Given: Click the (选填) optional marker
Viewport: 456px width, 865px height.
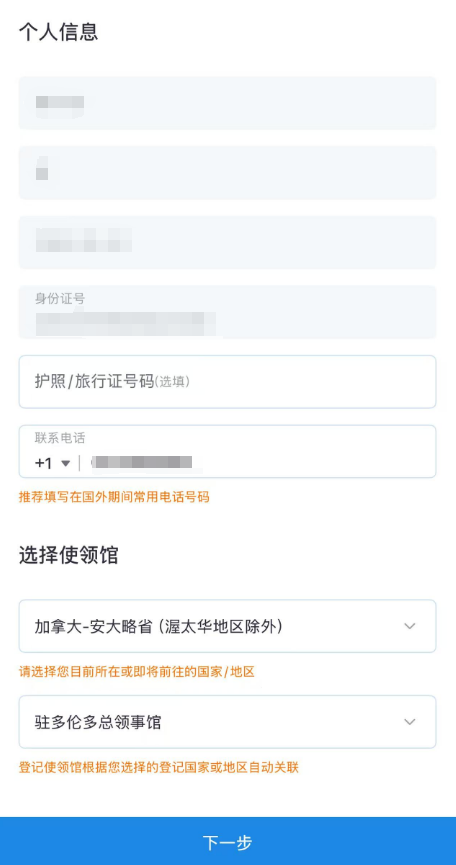Looking at the screenshot, I should (x=172, y=382).
